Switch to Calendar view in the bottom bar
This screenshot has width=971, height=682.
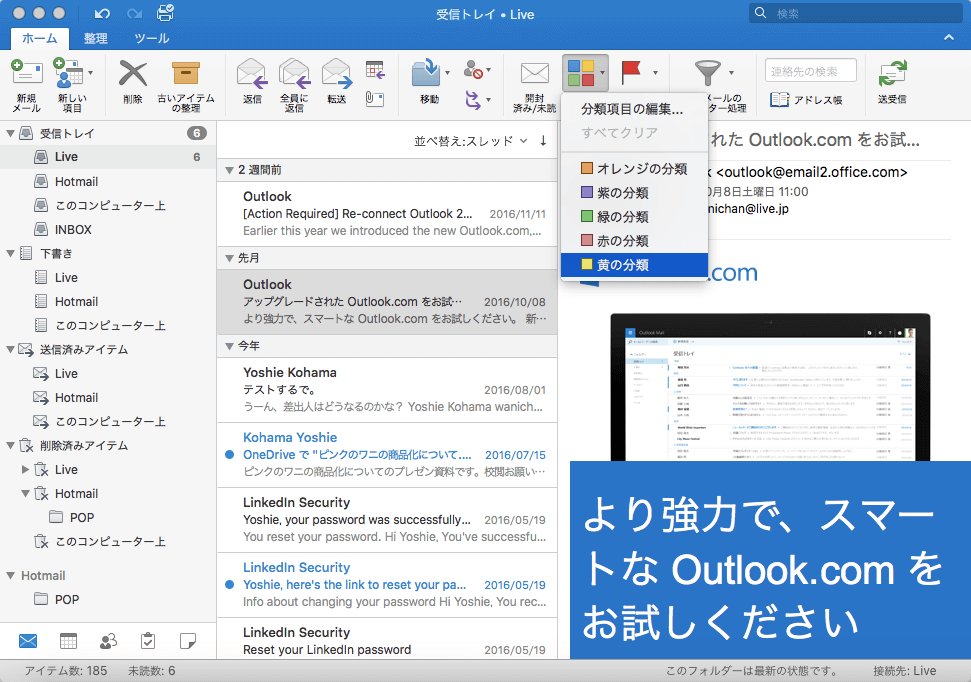pyautogui.click(x=68, y=640)
